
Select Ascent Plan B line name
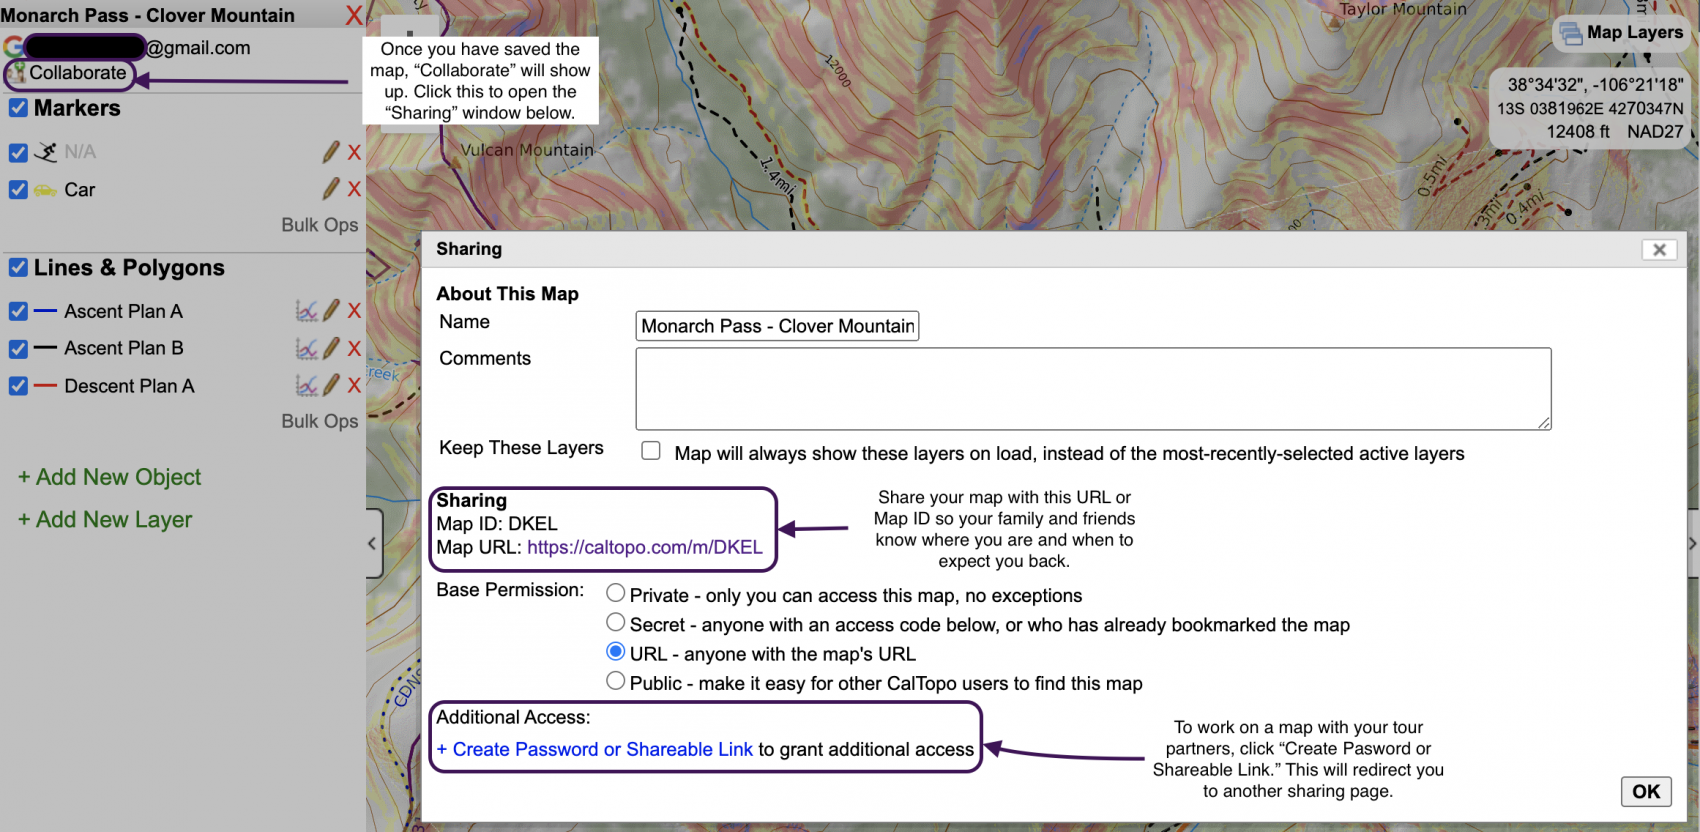point(123,348)
